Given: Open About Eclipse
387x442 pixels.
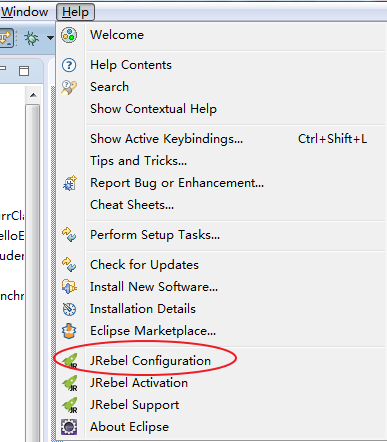Looking at the screenshot, I should pyautogui.click(x=129, y=427).
